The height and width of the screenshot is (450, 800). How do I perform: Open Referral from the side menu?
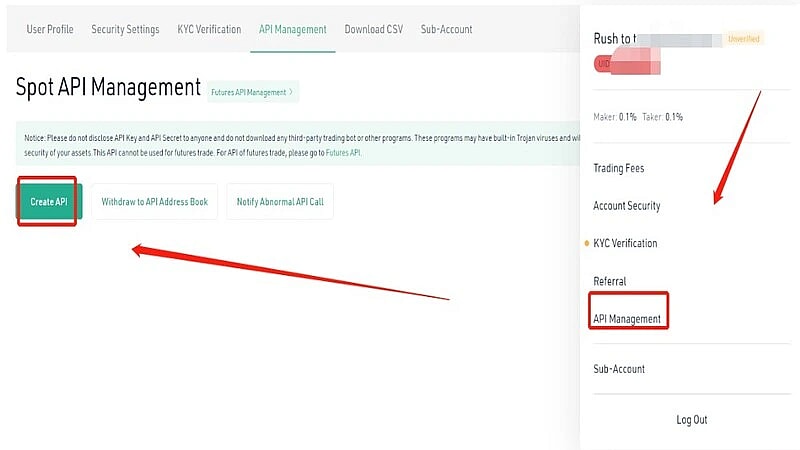click(609, 281)
